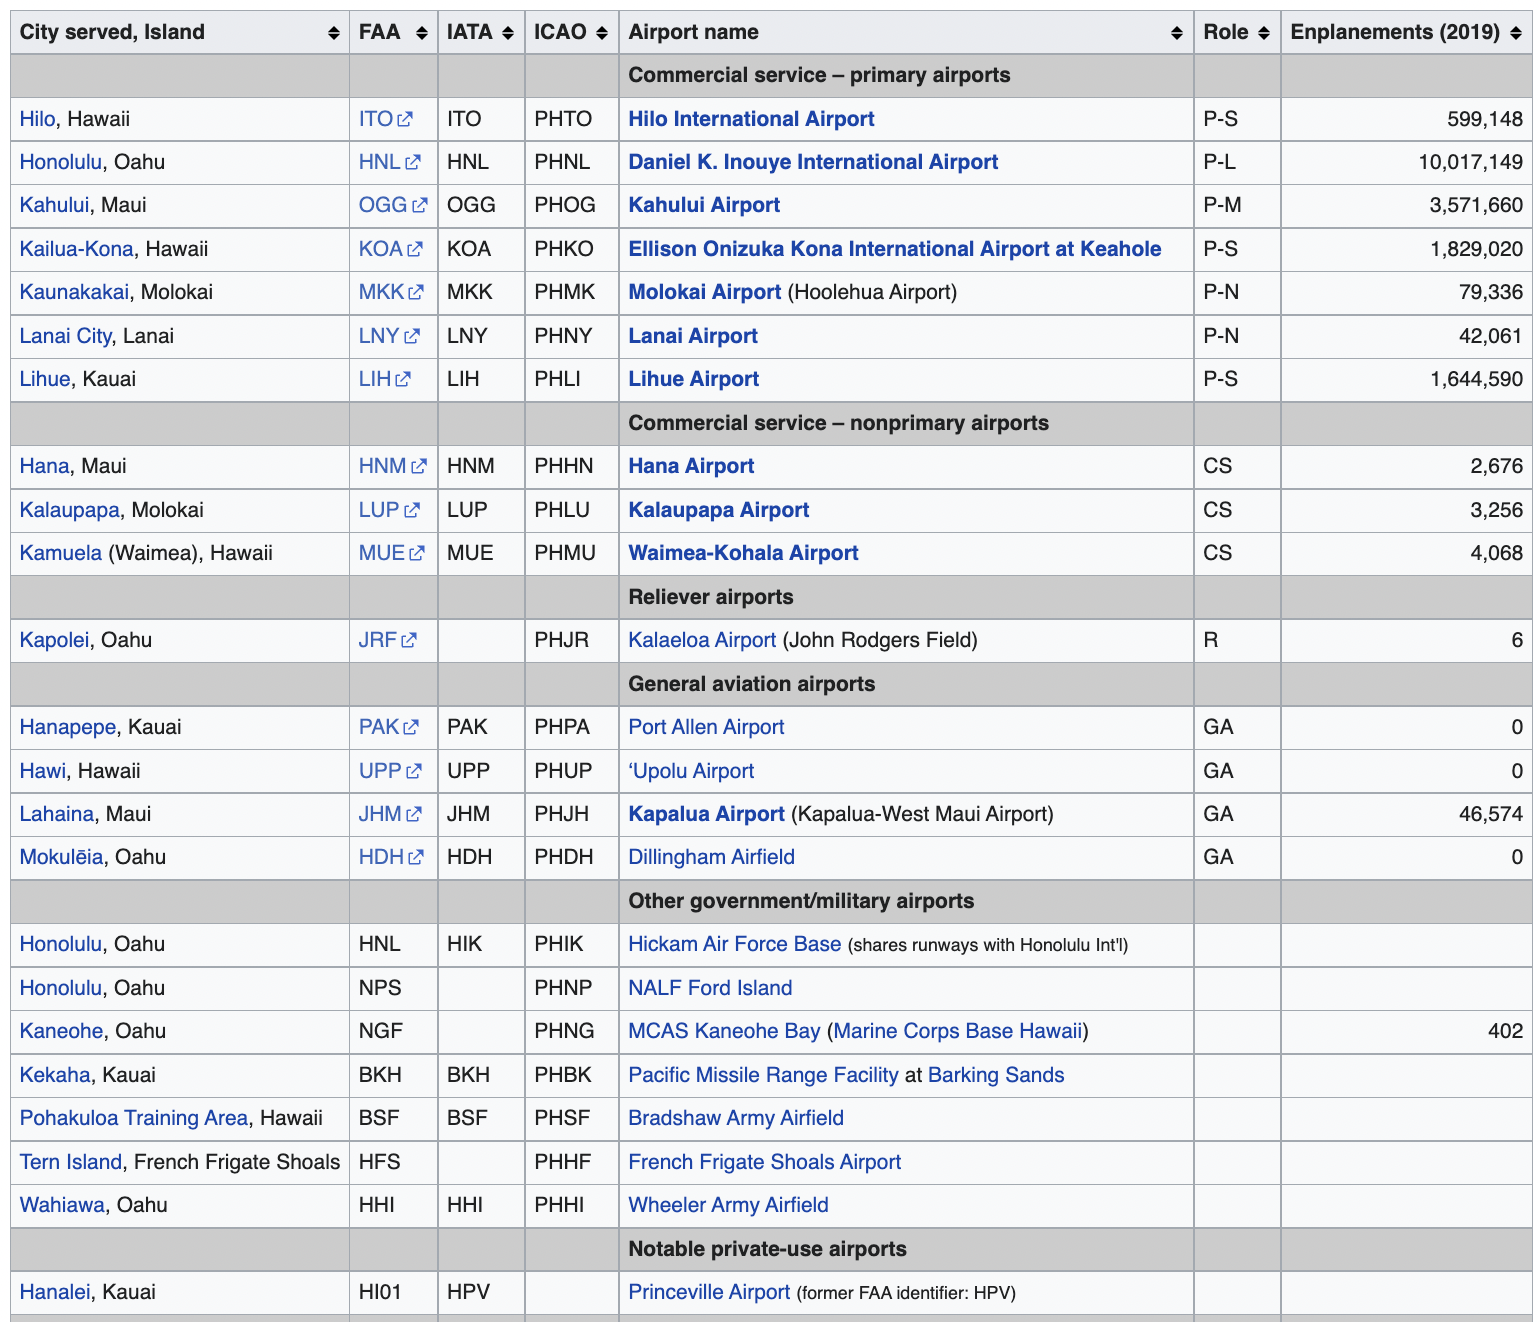Open the Barking Sands link
This screenshot has width=1538, height=1322.
[996, 1075]
